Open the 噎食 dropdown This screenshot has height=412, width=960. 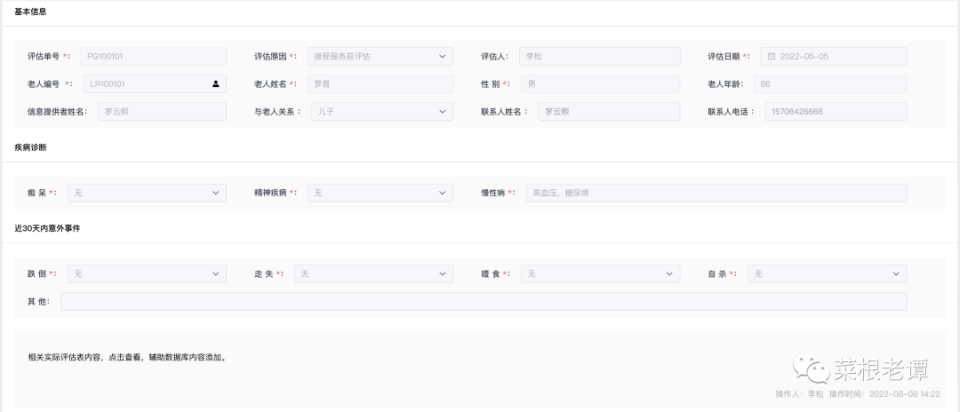coord(601,274)
